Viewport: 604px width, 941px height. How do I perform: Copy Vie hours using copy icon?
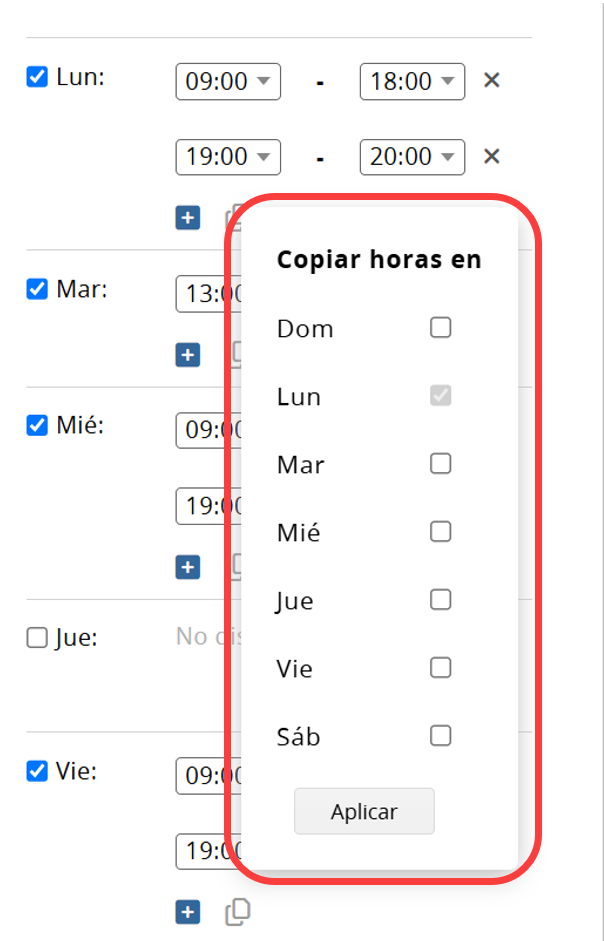tap(238, 912)
